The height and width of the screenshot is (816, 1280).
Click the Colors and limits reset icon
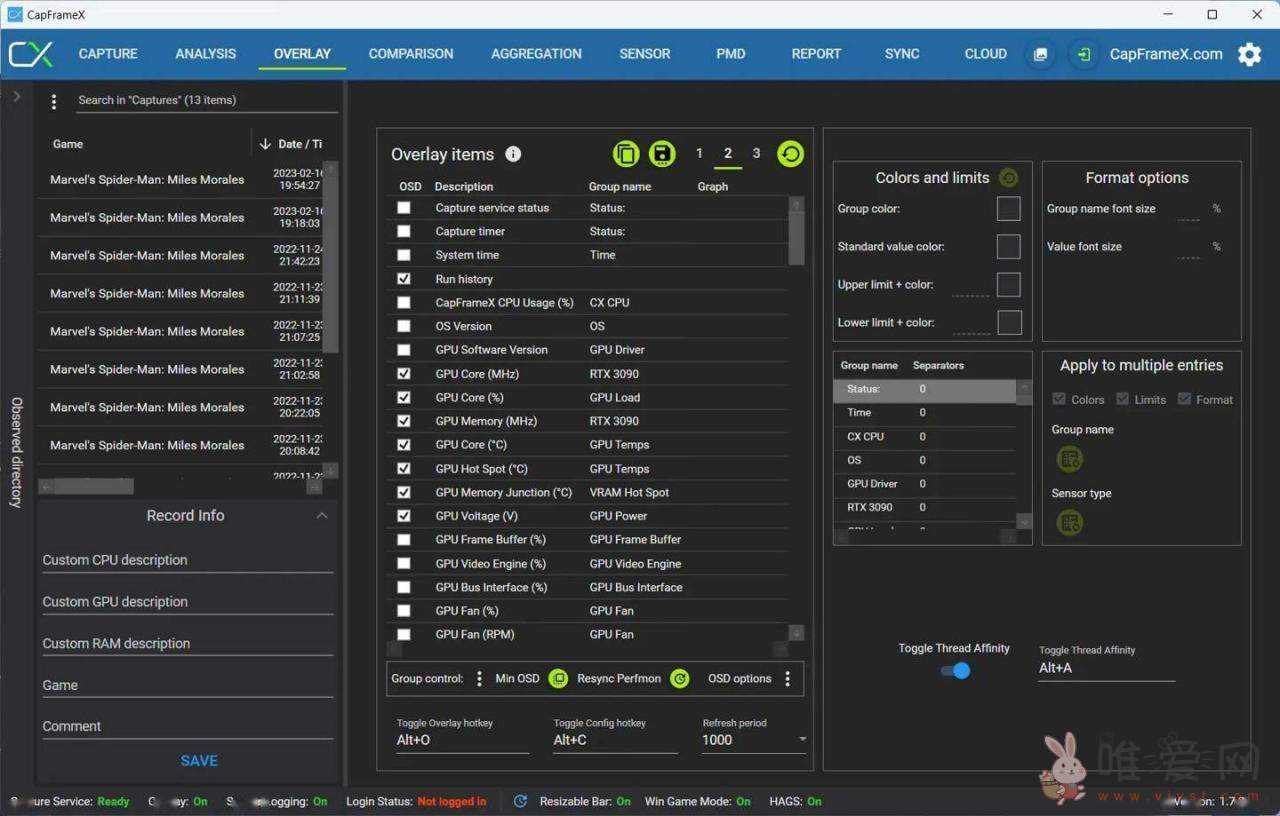tap(1008, 178)
